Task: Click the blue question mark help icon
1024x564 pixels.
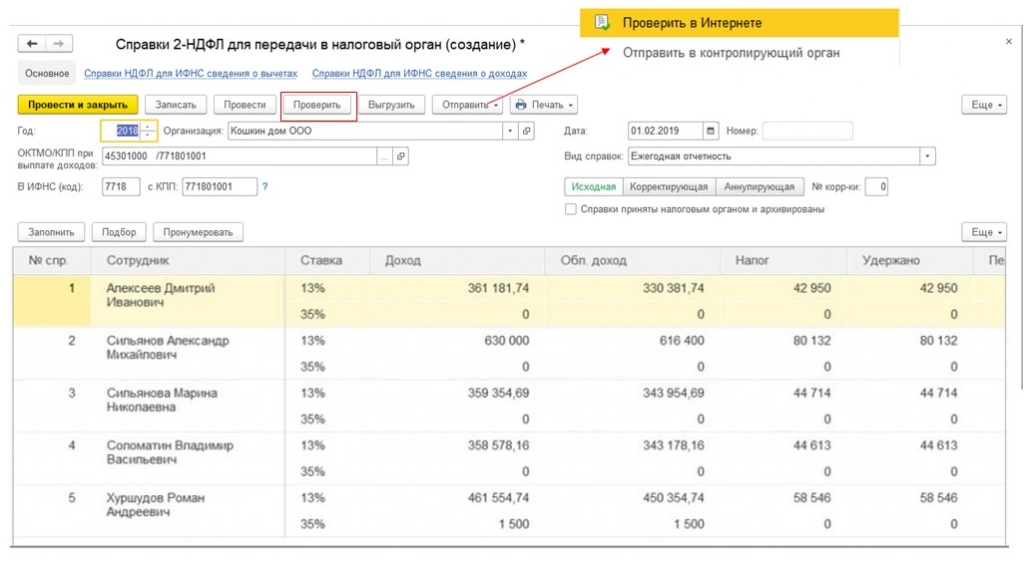Action: [265, 187]
